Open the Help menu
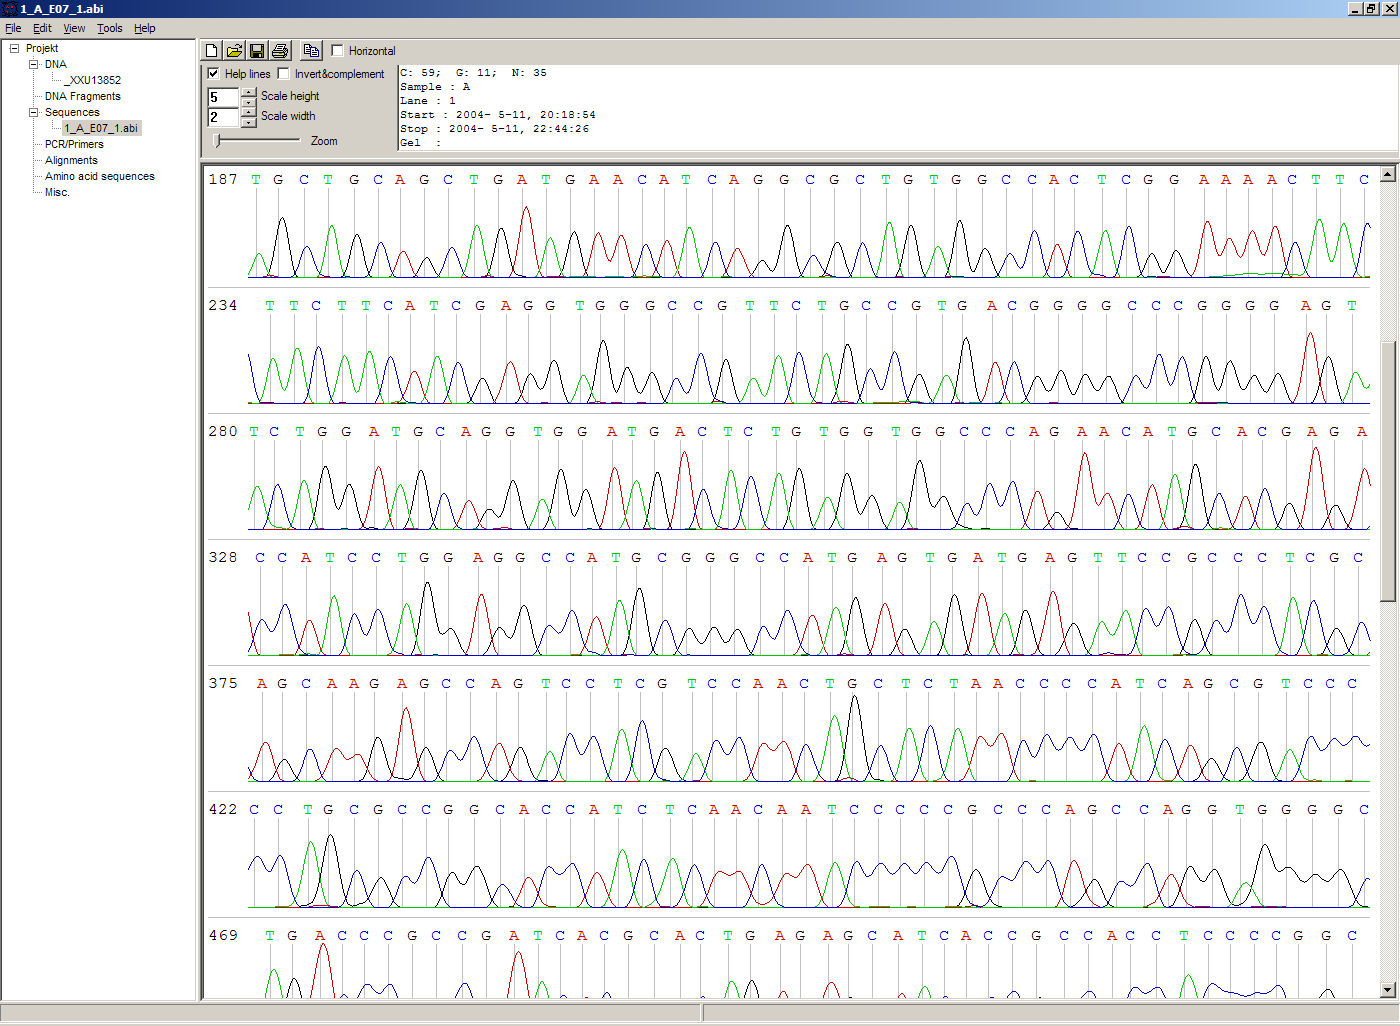1400x1026 pixels. pyautogui.click(x=145, y=28)
